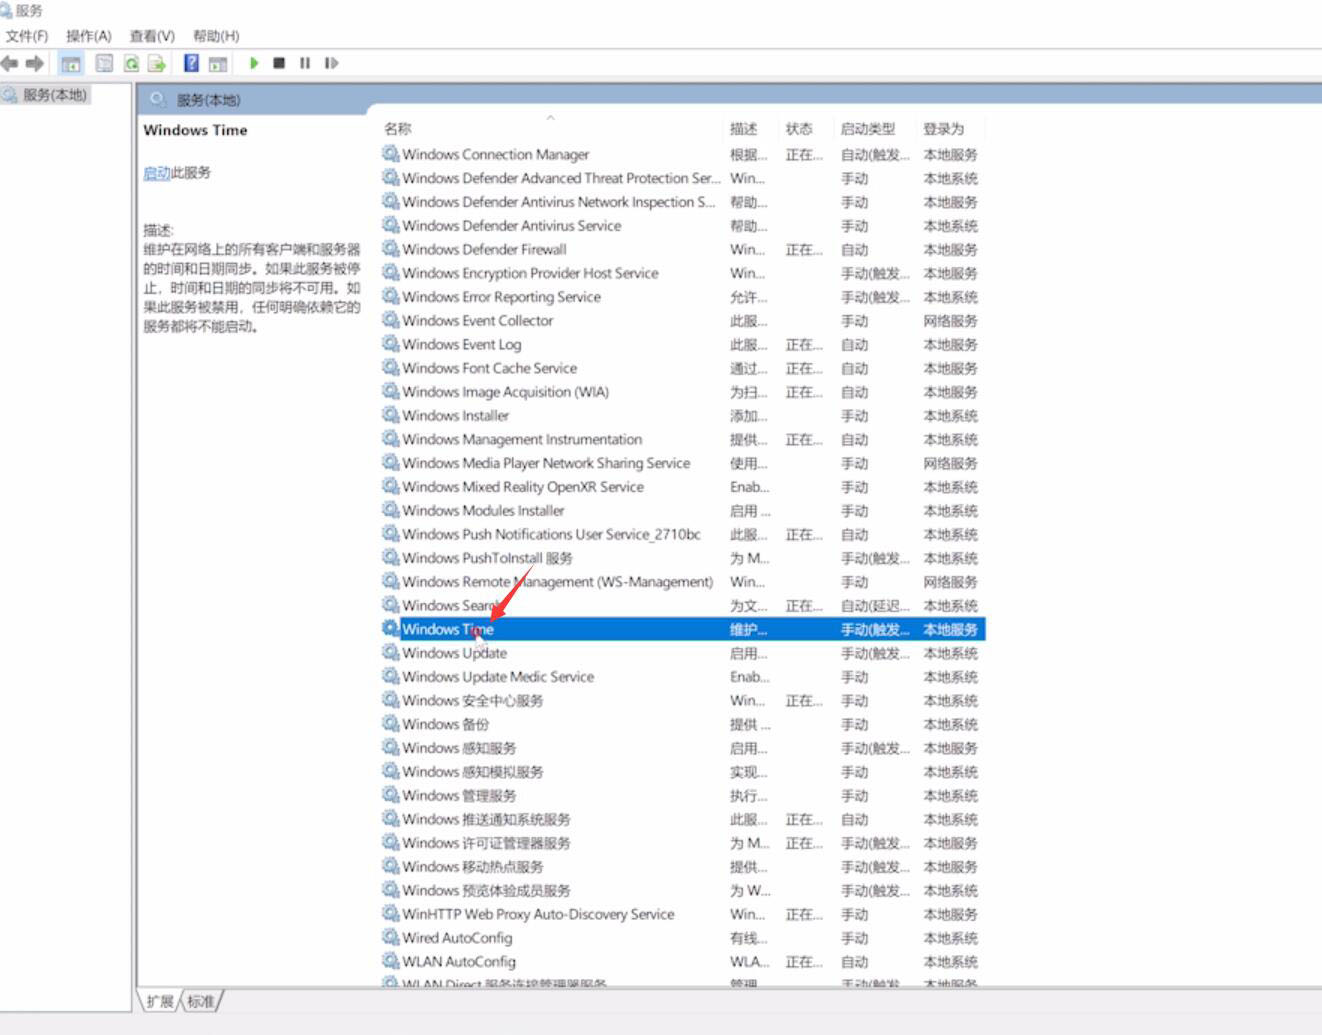Go back with the left arrow toolbar icon
1322x1035 pixels.
pyautogui.click(x=10, y=63)
